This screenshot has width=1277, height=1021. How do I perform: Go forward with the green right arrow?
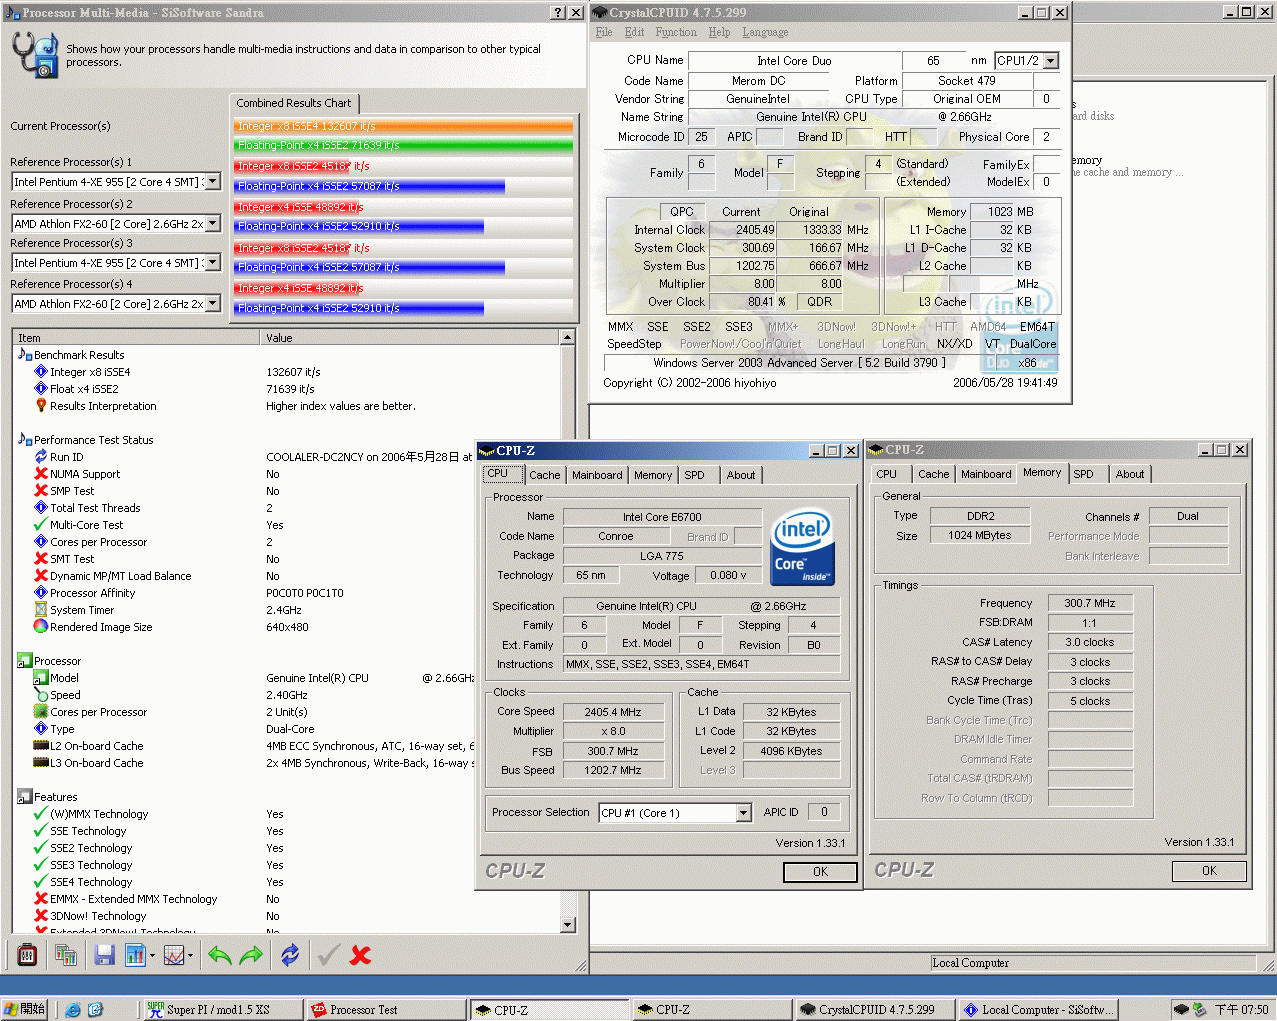(251, 955)
